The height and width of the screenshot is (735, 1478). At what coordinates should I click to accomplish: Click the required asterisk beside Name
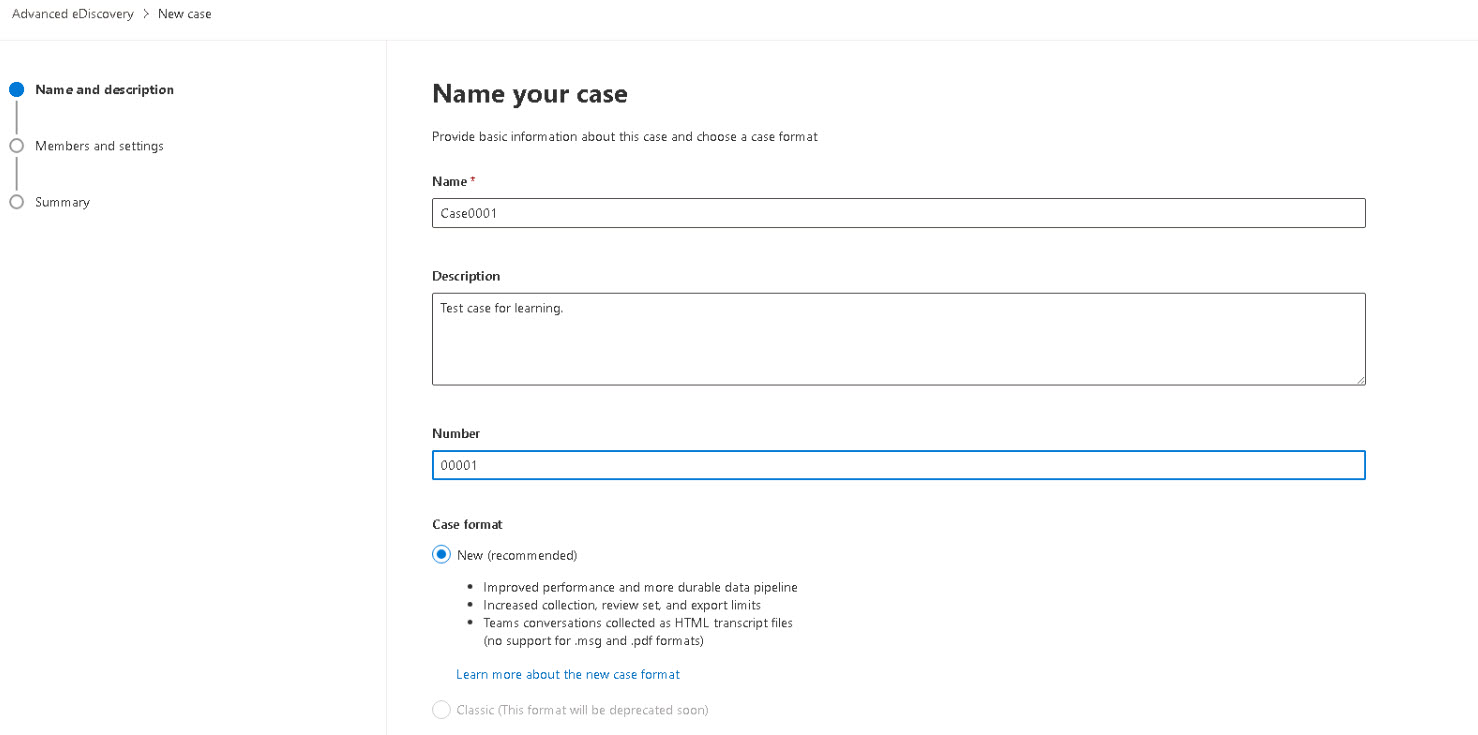[470, 178]
